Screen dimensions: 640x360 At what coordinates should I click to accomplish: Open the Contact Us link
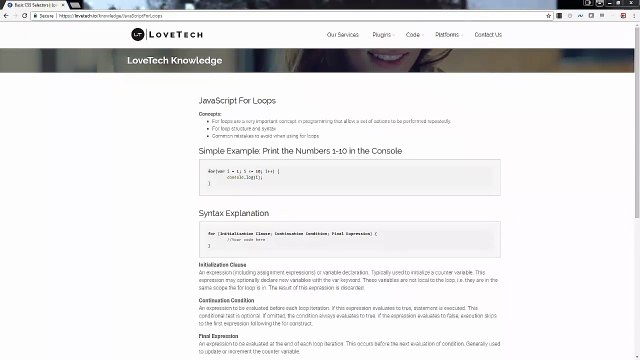[488, 35]
